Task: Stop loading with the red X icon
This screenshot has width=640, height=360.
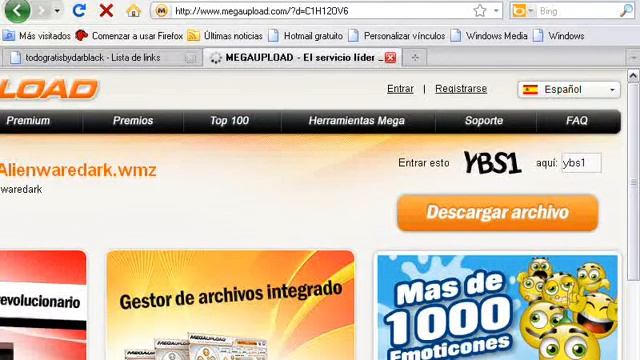Action: tap(106, 11)
